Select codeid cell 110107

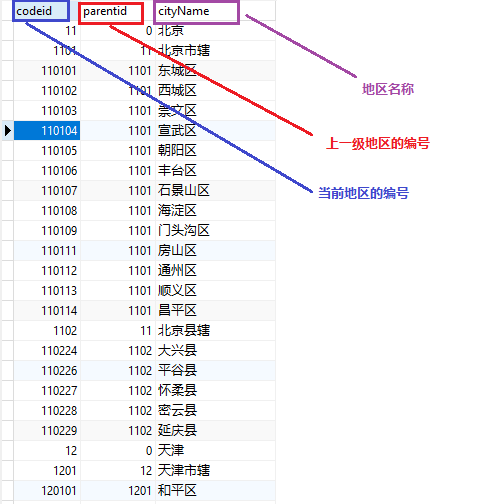[x=47, y=190]
